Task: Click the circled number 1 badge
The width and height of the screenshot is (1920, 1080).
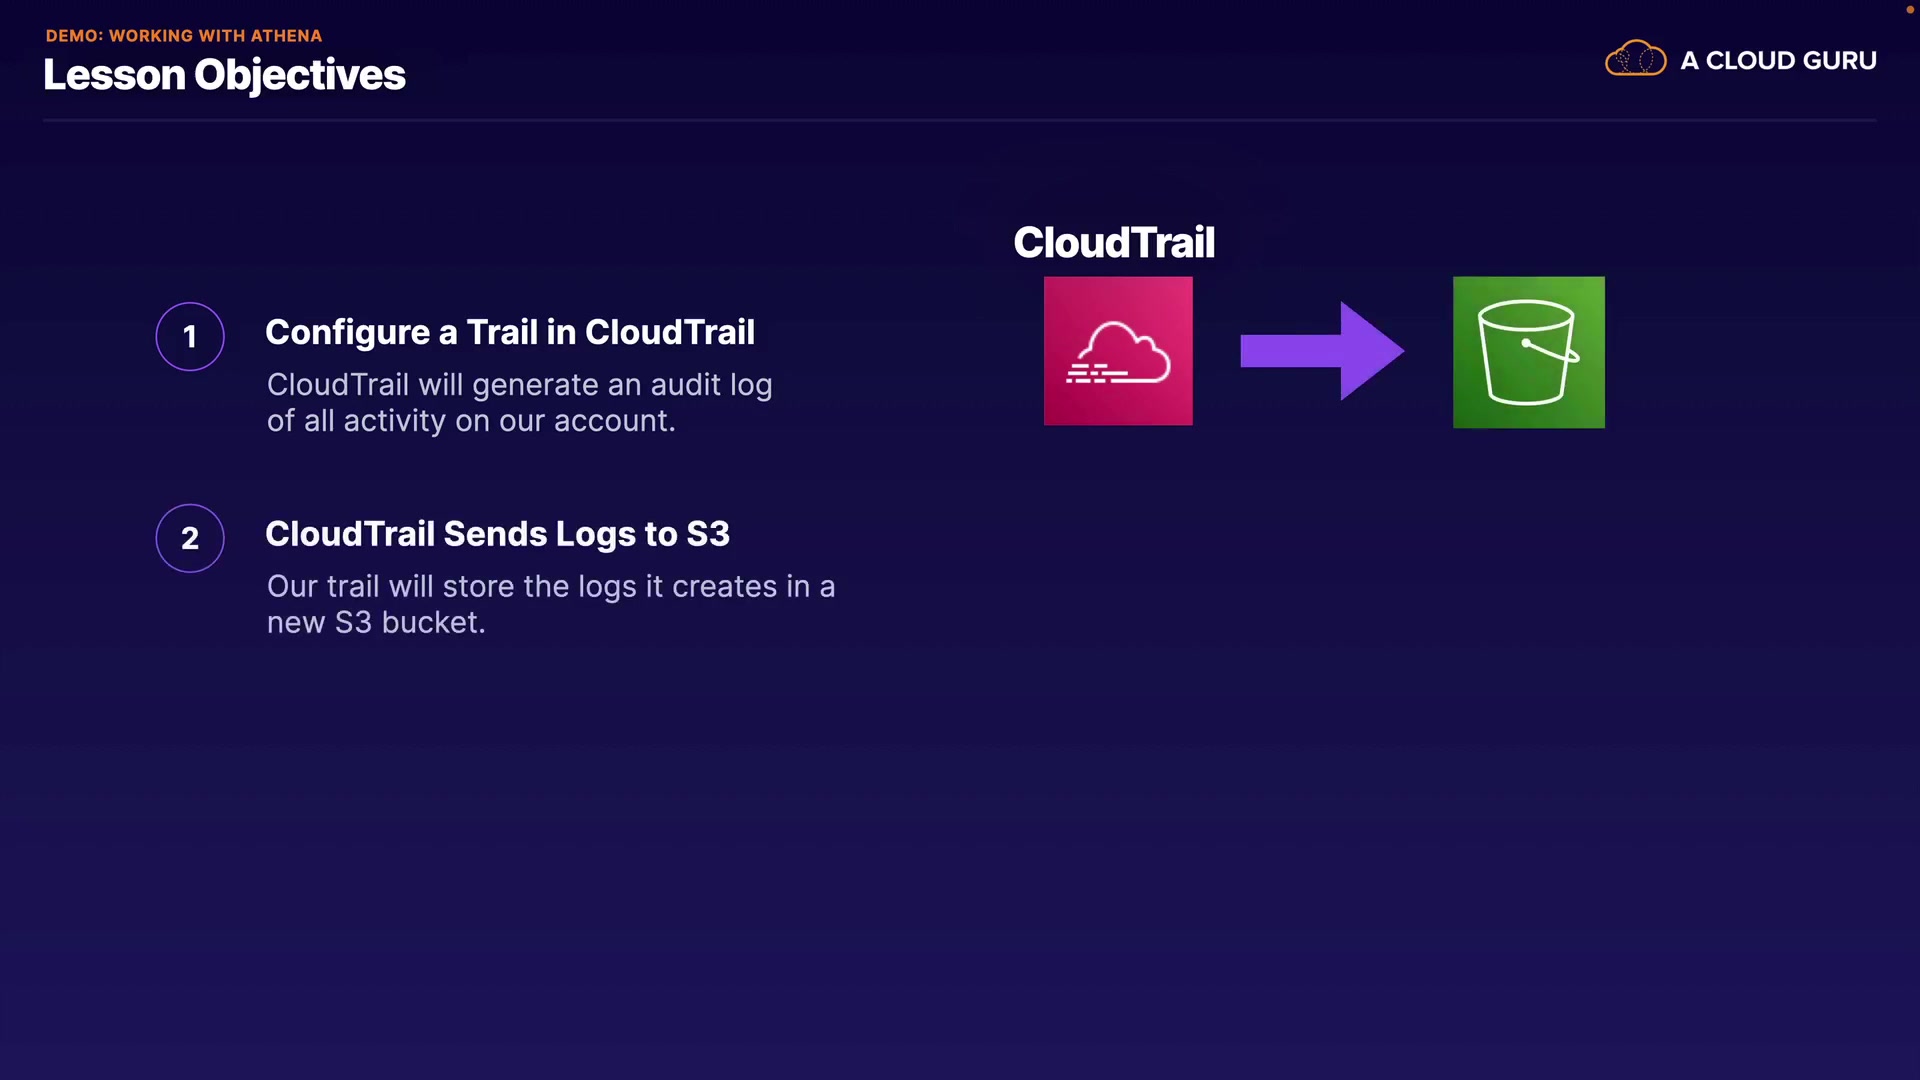Action: pyautogui.click(x=190, y=337)
